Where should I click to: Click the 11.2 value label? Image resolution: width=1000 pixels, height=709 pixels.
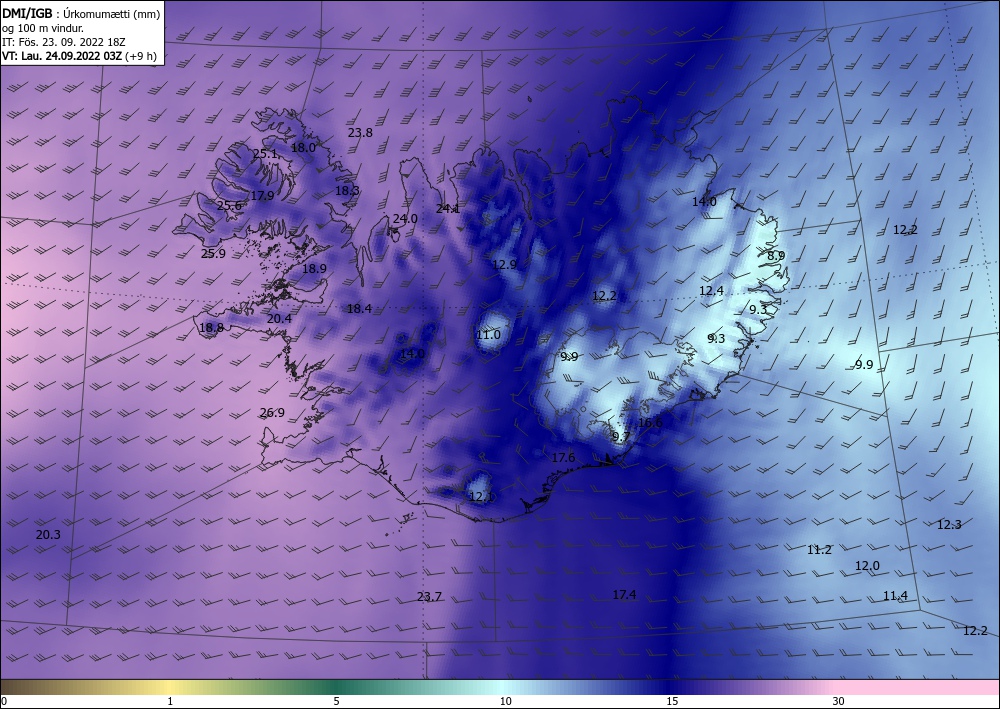coord(819,550)
